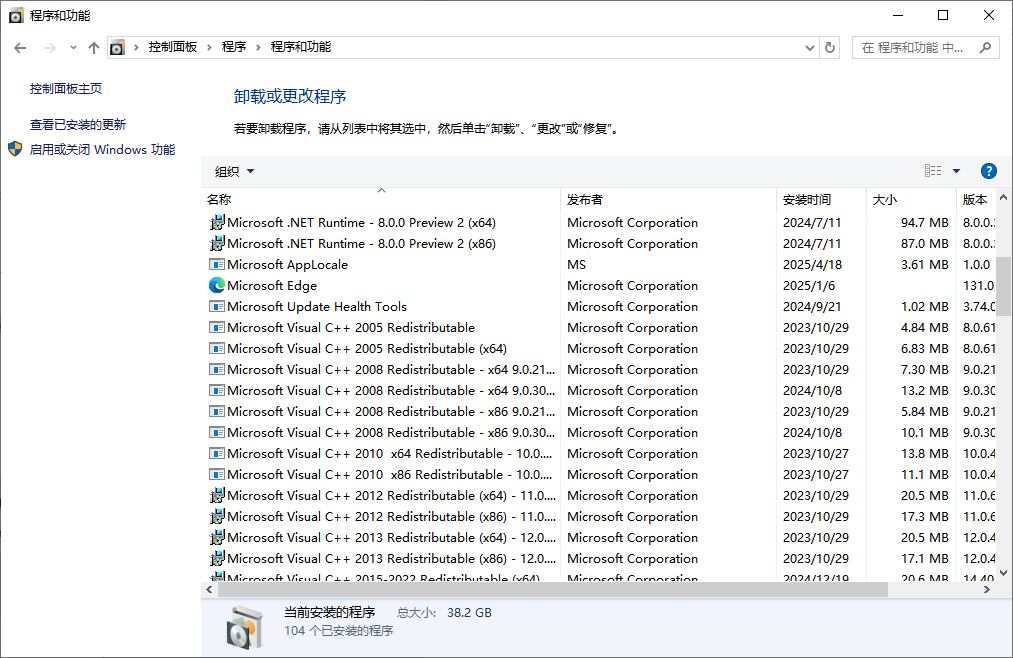Sort by the 安装时间 column header
Screen dimensions: 1013x658
[x=821, y=200]
